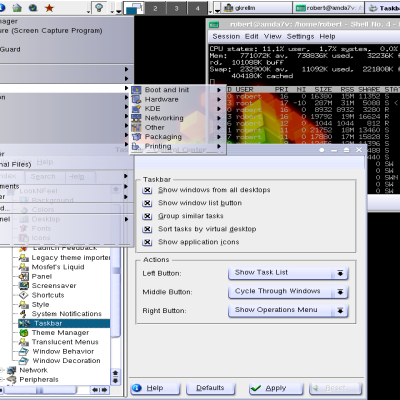The width and height of the screenshot is (400, 400).
Task: Click the Peripherals category icon in tree
Action: tap(12, 379)
